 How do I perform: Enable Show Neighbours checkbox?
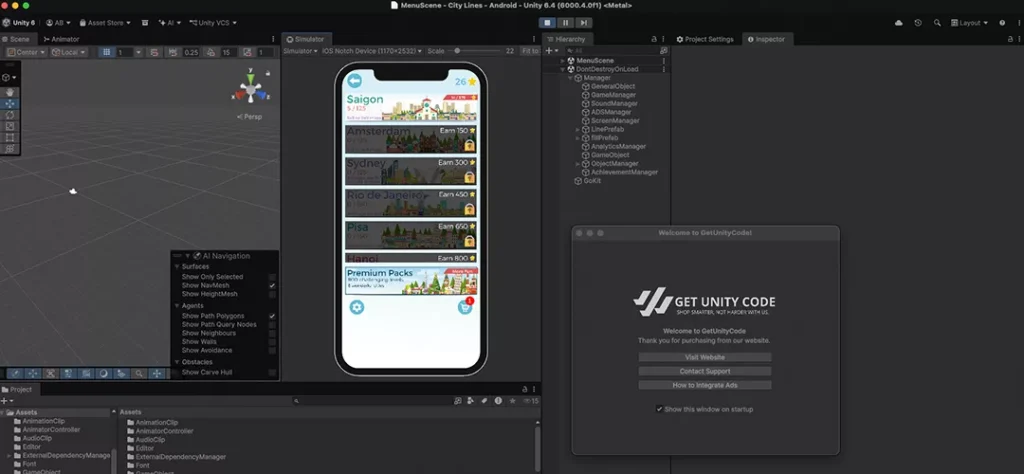[x=272, y=333]
